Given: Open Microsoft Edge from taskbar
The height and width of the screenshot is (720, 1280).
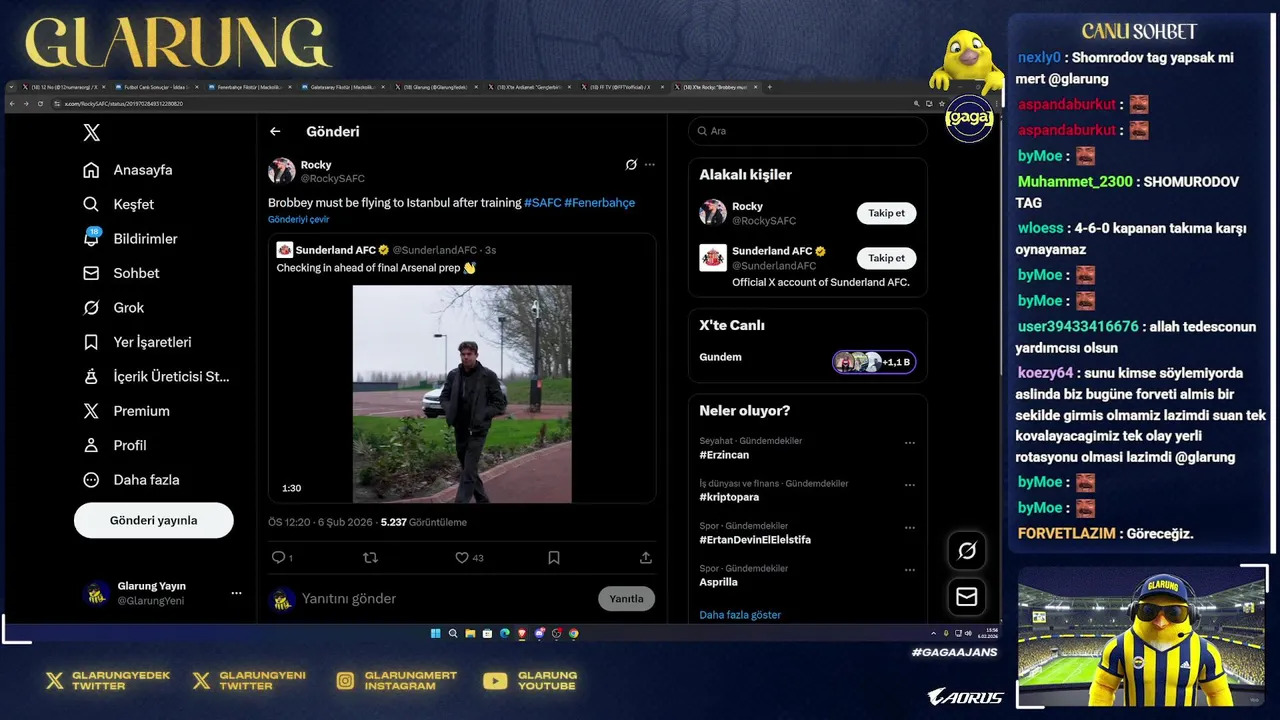Looking at the screenshot, I should coord(505,633).
